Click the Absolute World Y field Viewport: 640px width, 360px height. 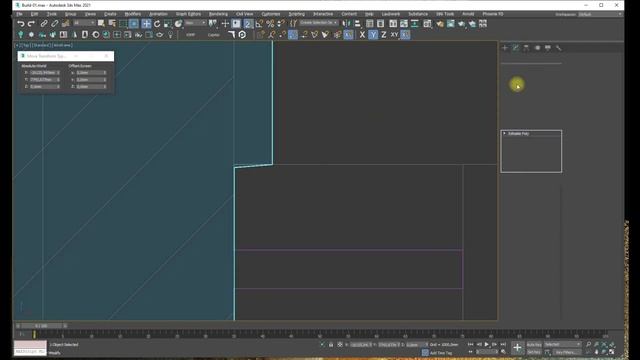[44, 80]
